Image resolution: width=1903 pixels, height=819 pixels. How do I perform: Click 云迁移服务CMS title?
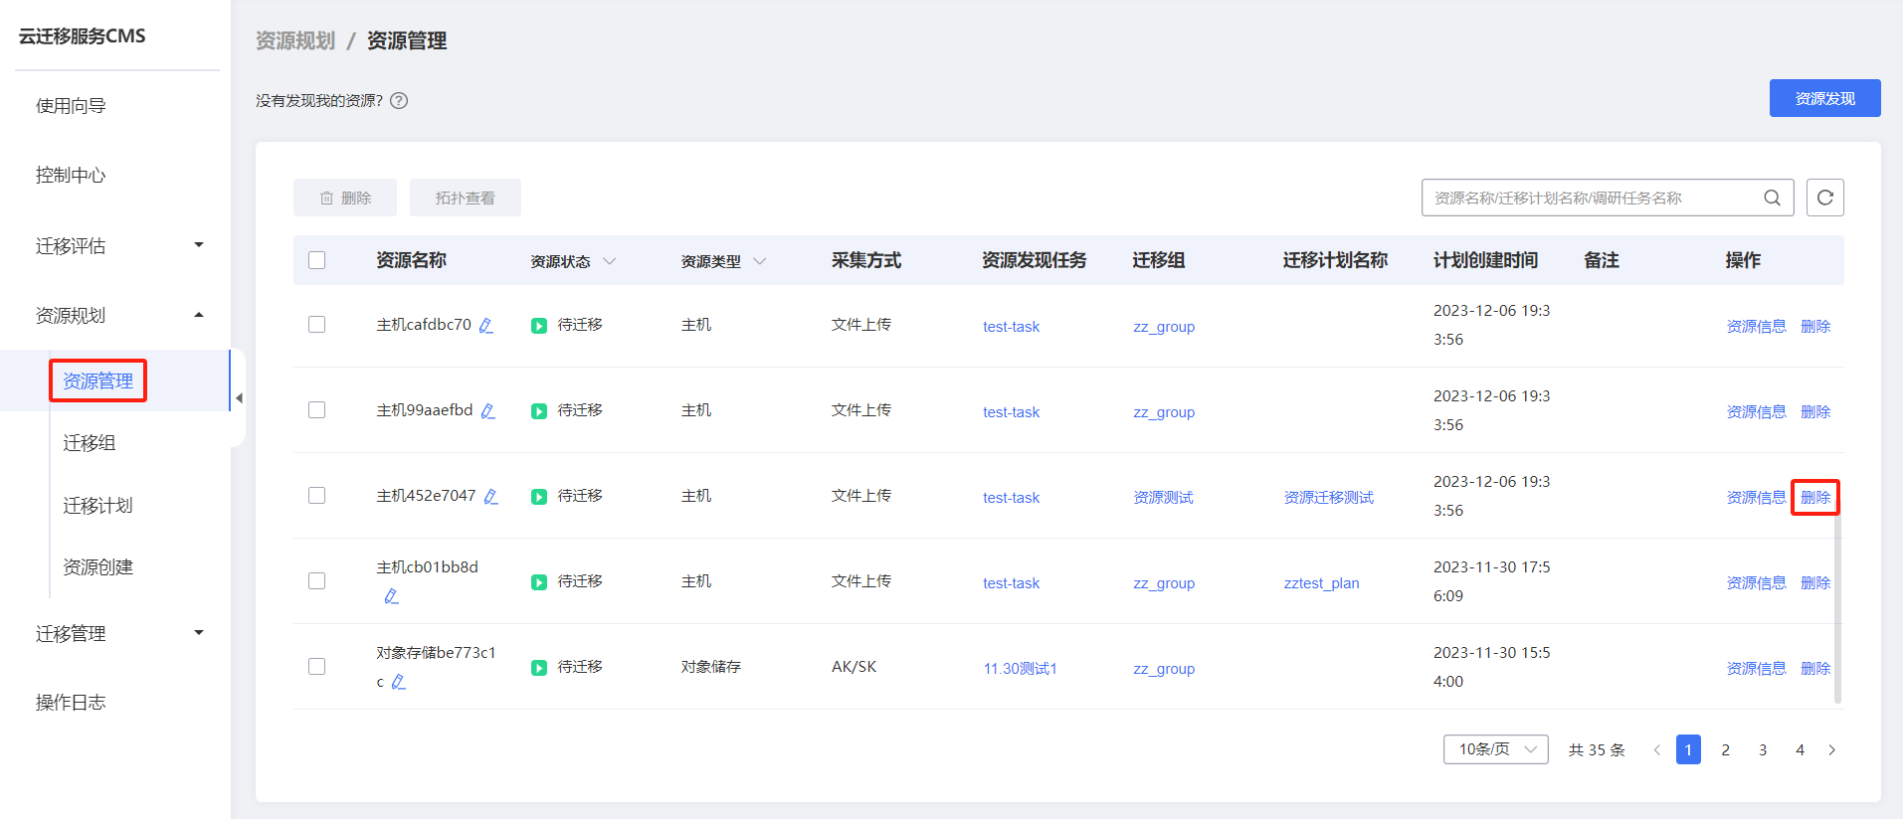(82, 36)
